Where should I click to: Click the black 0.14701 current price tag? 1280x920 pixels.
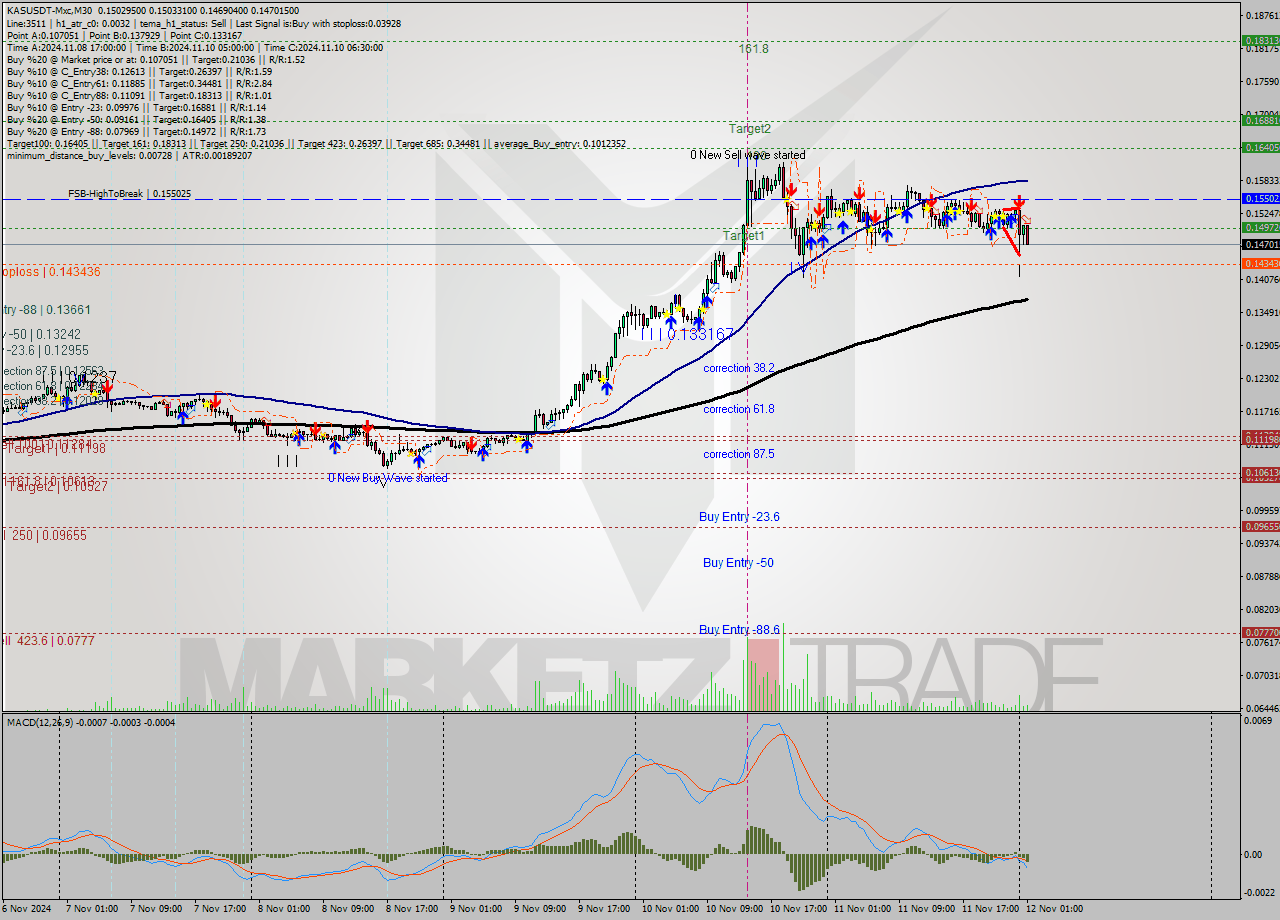click(1260, 244)
